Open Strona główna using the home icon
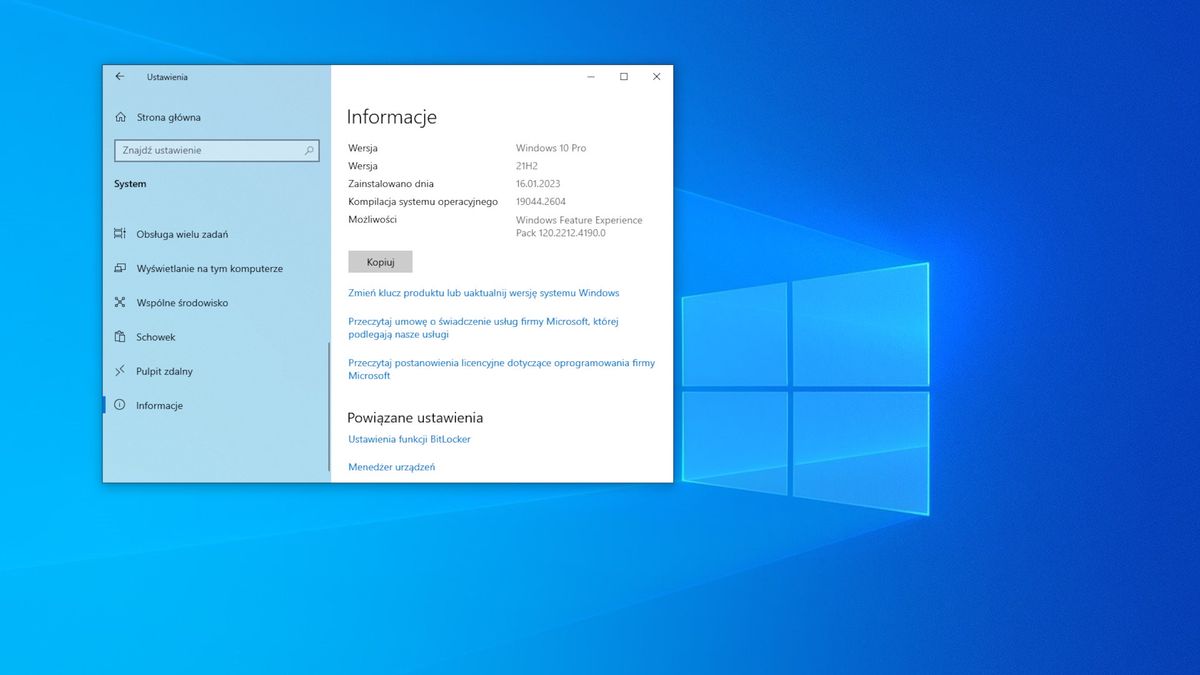 121,117
